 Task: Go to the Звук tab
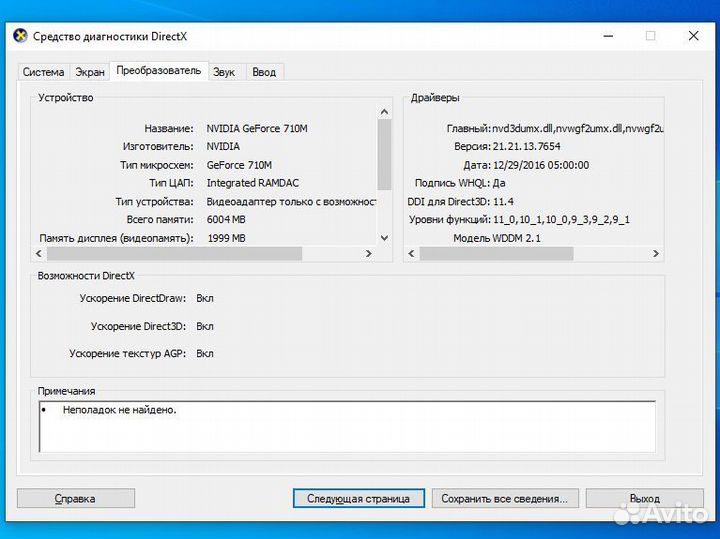[x=224, y=72]
